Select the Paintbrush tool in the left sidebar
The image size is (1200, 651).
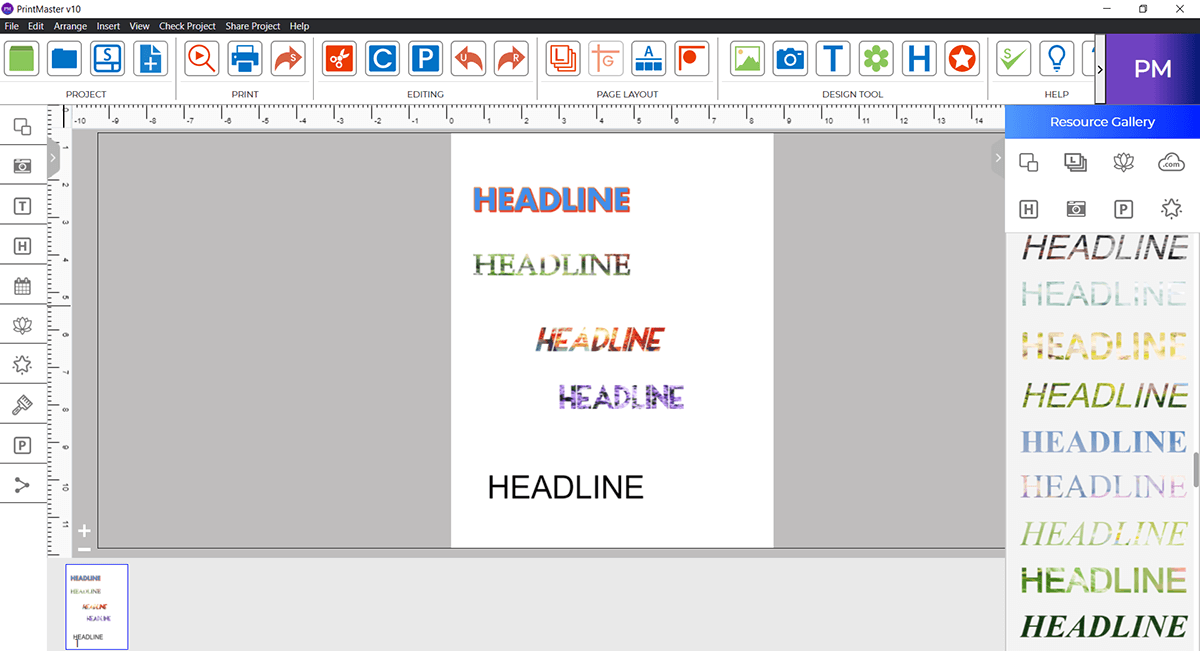tap(23, 404)
